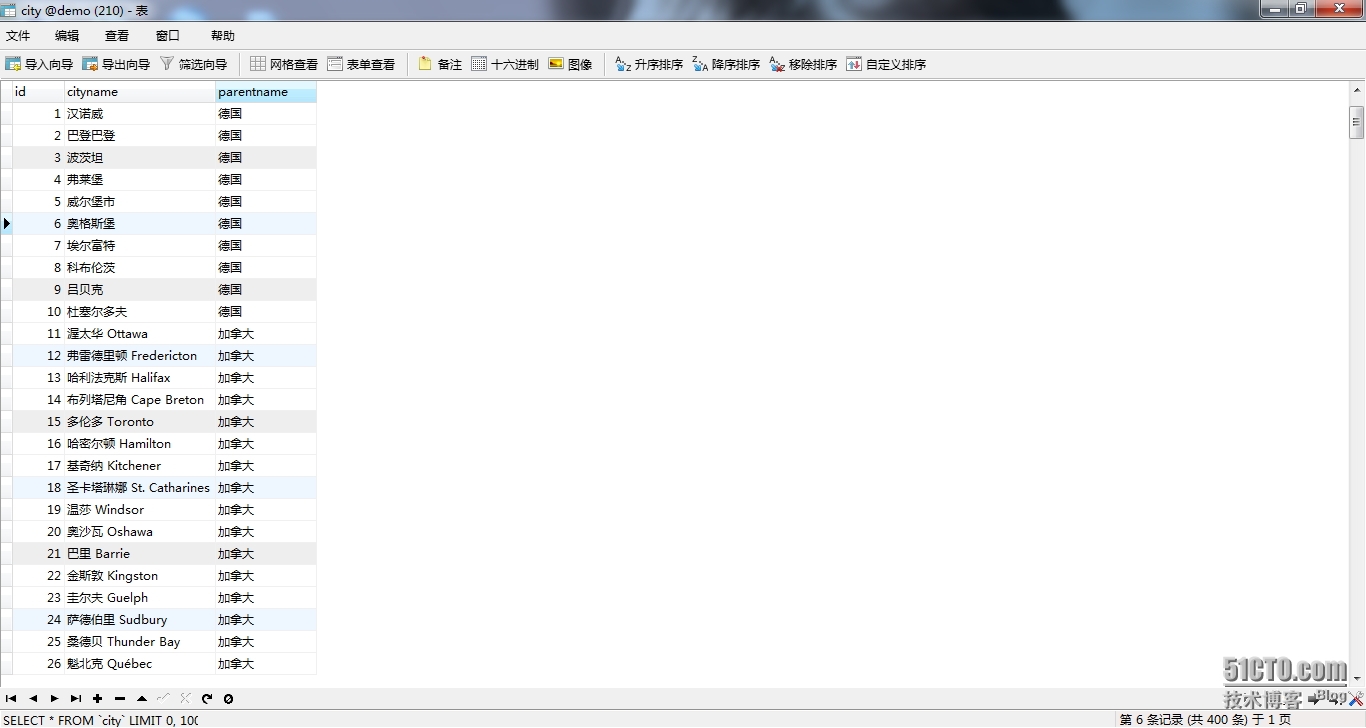The height and width of the screenshot is (728, 1366).
Task: Click the 加拿大 cell in 桑德贝 Thunder Bay row
Action: [266, 642]
